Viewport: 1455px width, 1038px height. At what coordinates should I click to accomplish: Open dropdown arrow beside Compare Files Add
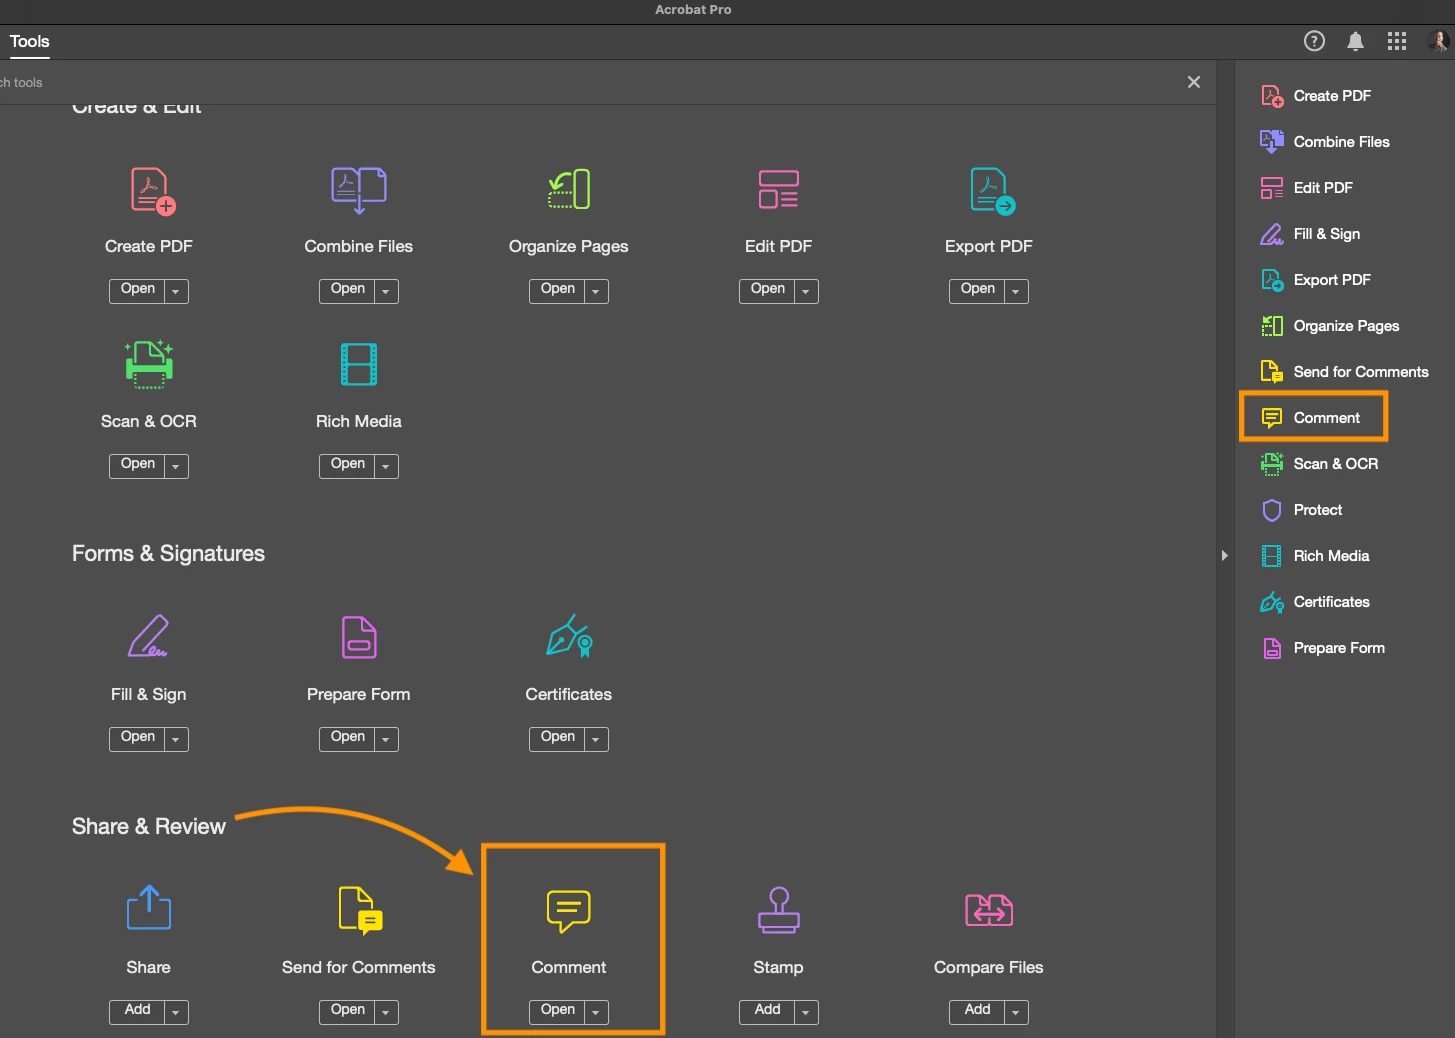tap(1016, 1012)
